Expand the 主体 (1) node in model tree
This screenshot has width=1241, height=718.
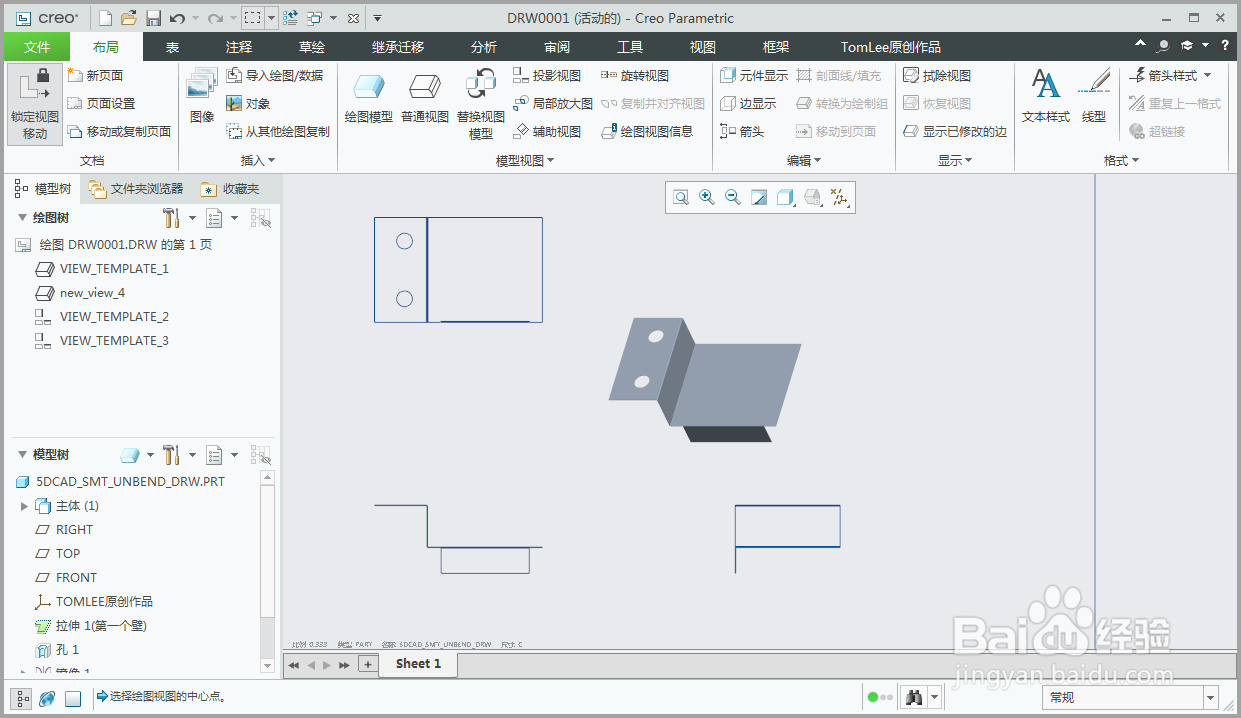(x=24, y=505)
